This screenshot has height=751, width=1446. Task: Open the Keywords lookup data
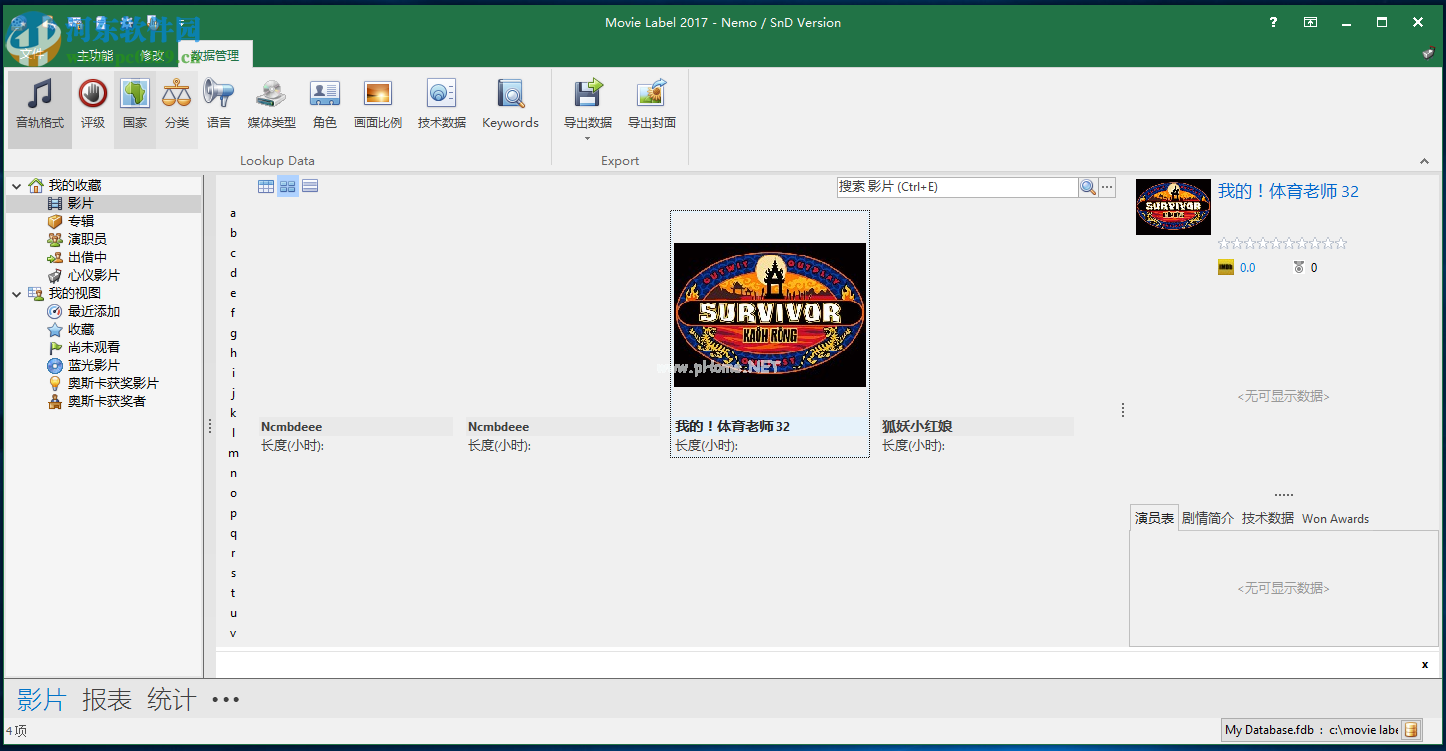[510, 108]
